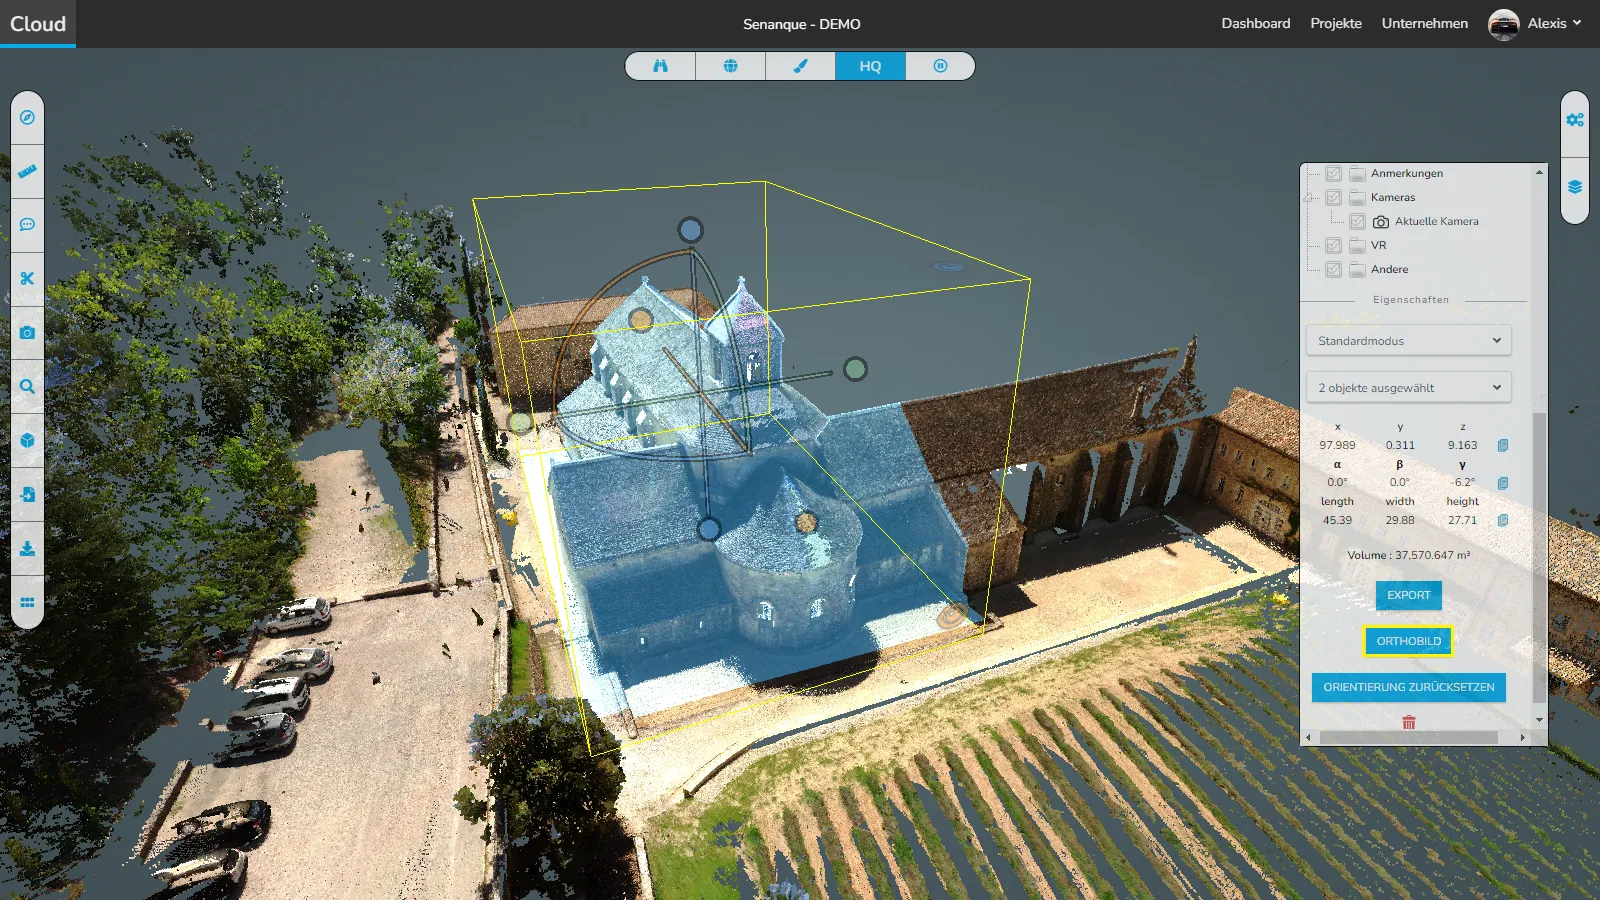Open the import file tool
This screenshot has width=1600, height=900.
click(x=27, y=494)
